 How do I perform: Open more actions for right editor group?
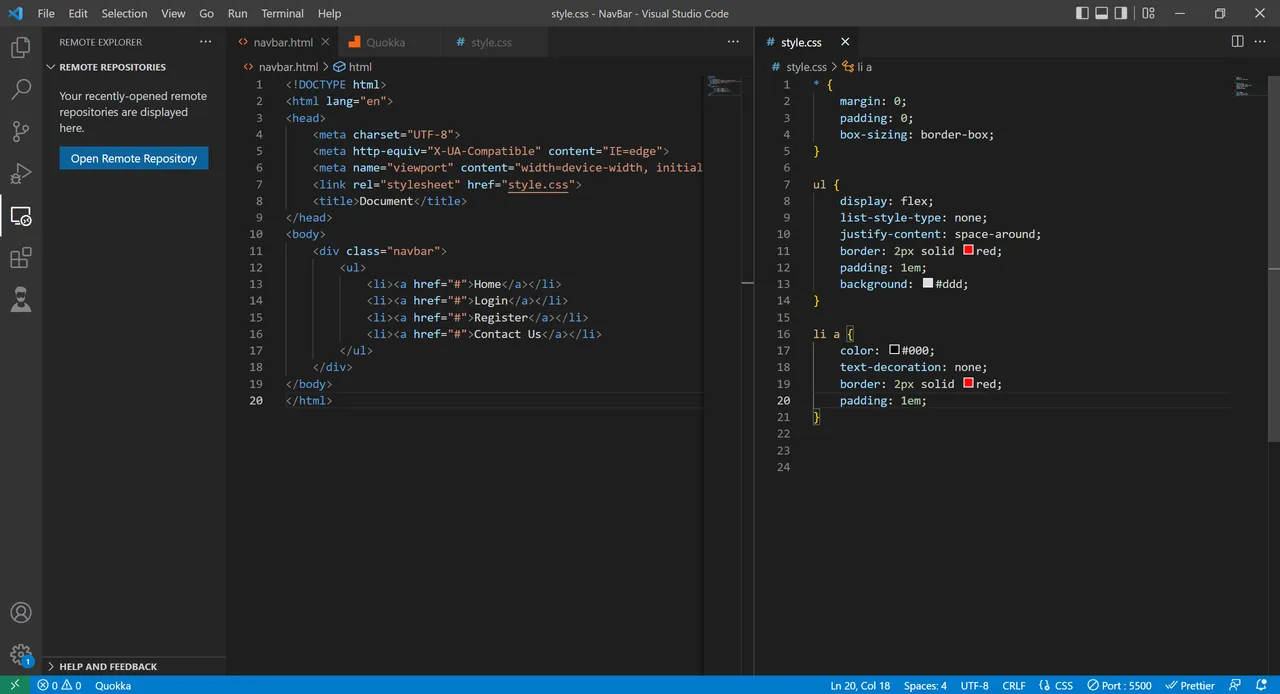1262,42
